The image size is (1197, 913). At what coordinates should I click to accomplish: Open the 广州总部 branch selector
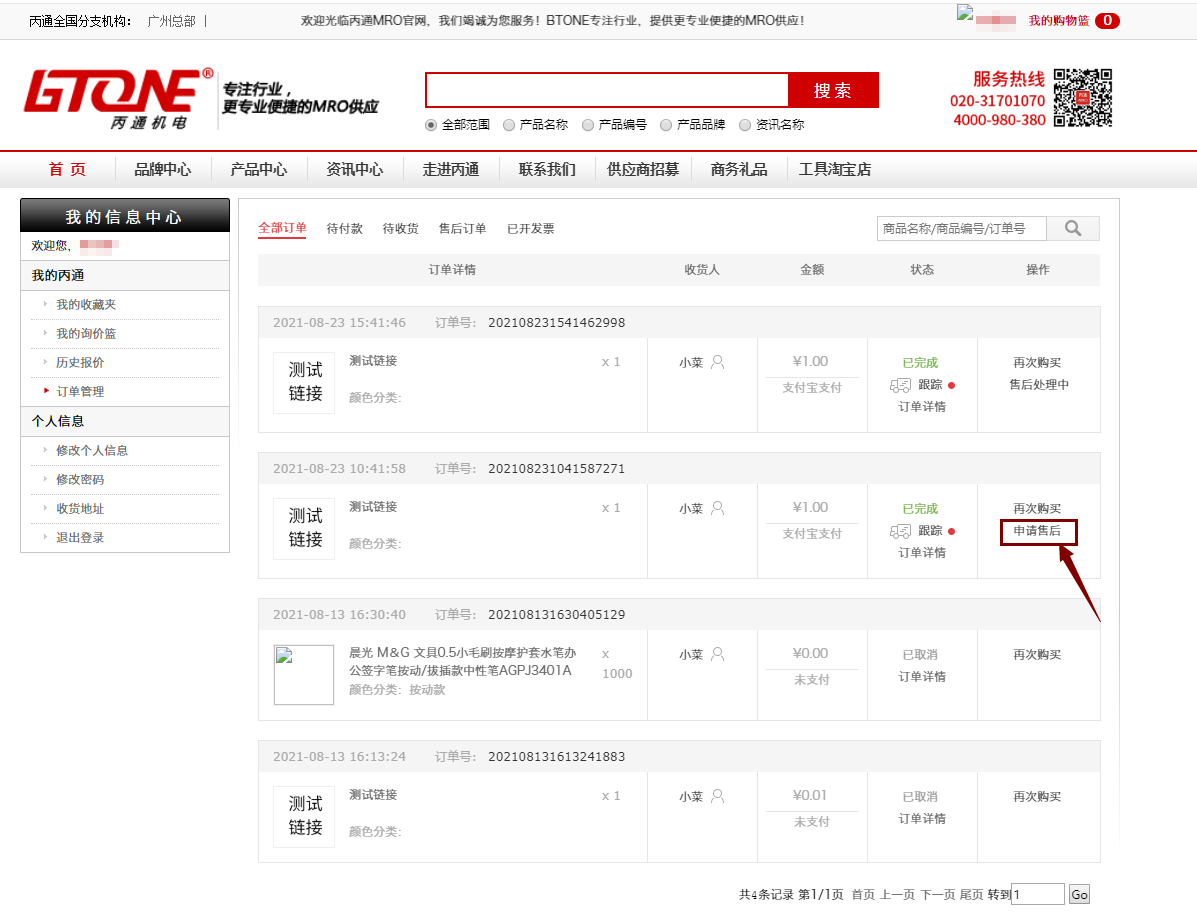click(171, 21)
